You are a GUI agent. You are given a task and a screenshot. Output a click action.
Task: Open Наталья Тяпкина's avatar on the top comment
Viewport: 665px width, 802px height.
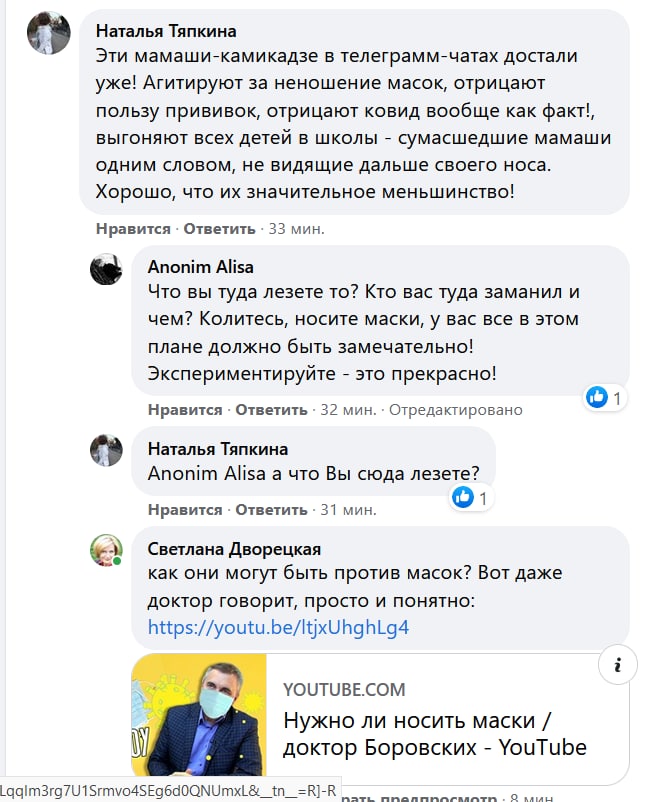[49, 33]
